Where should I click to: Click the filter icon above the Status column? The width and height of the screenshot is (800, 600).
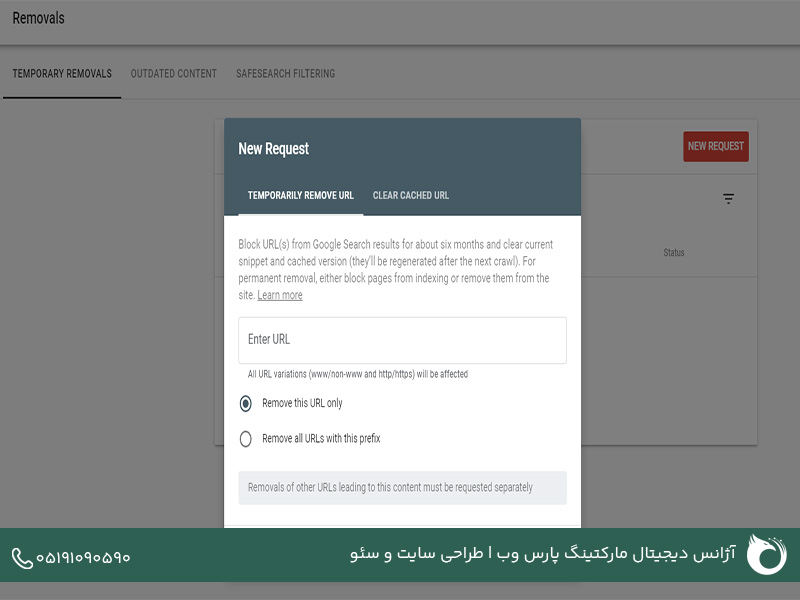click(x=728, y=199)
